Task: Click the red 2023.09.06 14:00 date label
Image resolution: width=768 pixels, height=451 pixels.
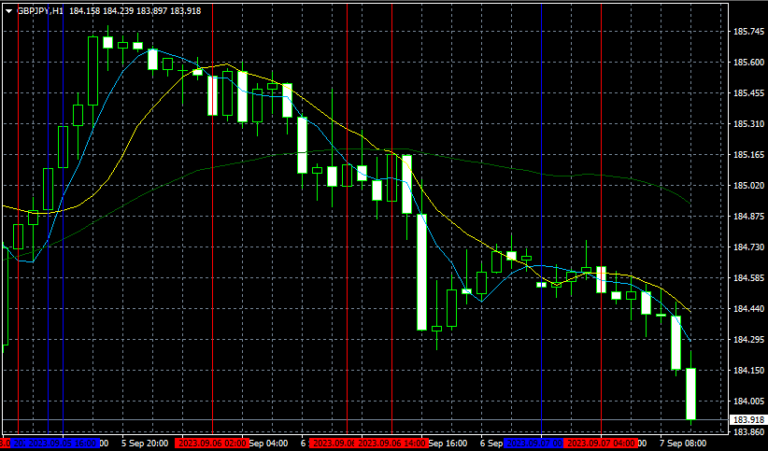Action: pyautogui.click(x=392, y=443)
